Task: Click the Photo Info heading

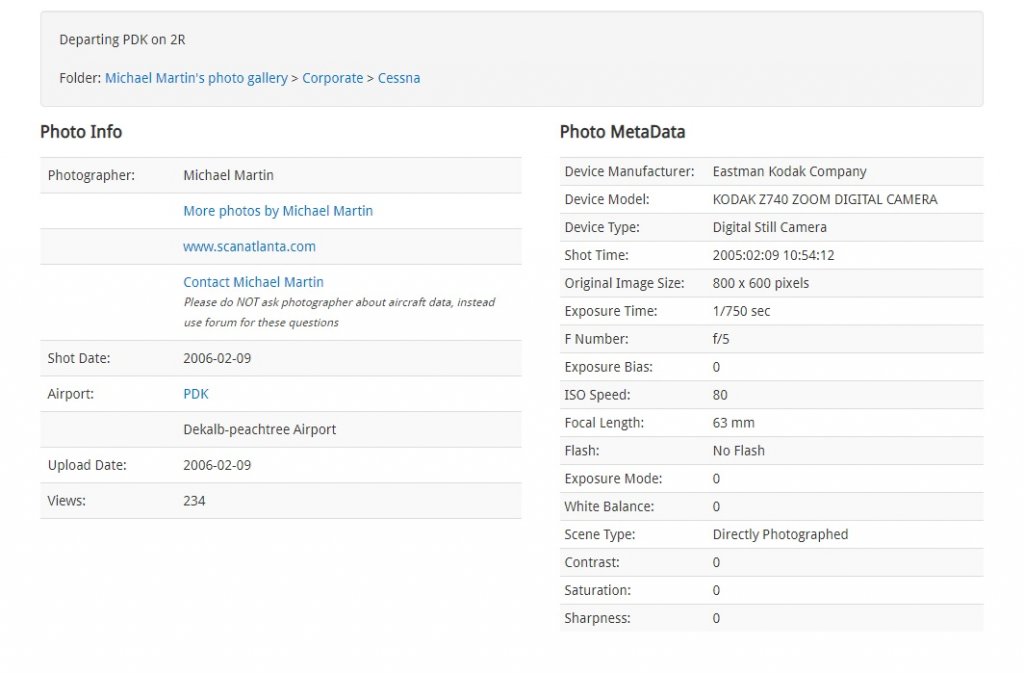Action: click(81, 132)
